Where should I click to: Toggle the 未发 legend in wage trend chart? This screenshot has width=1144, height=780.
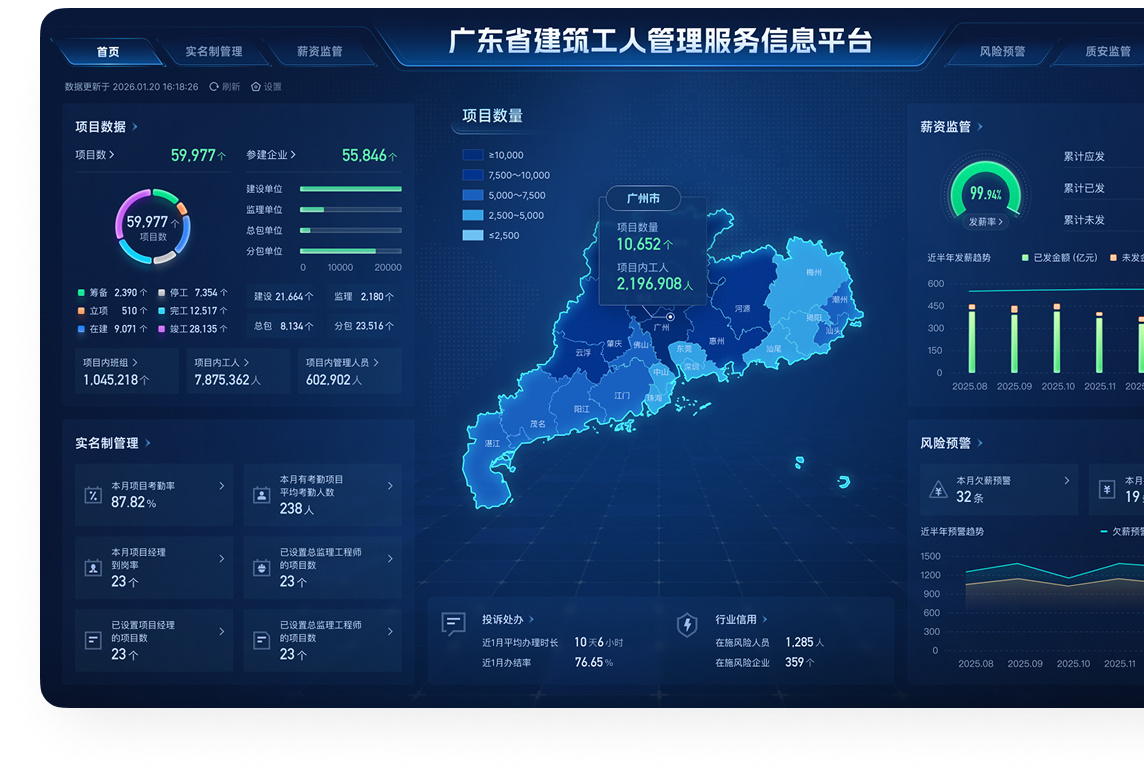click(1128, 257)
